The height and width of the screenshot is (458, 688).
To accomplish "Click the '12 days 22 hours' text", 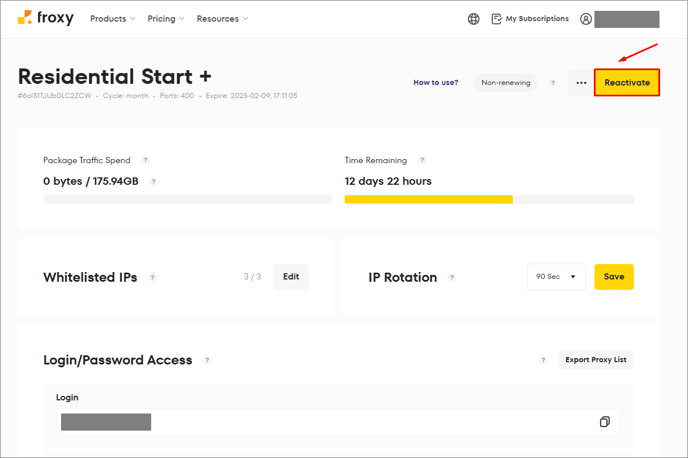I will click(388, 181).
